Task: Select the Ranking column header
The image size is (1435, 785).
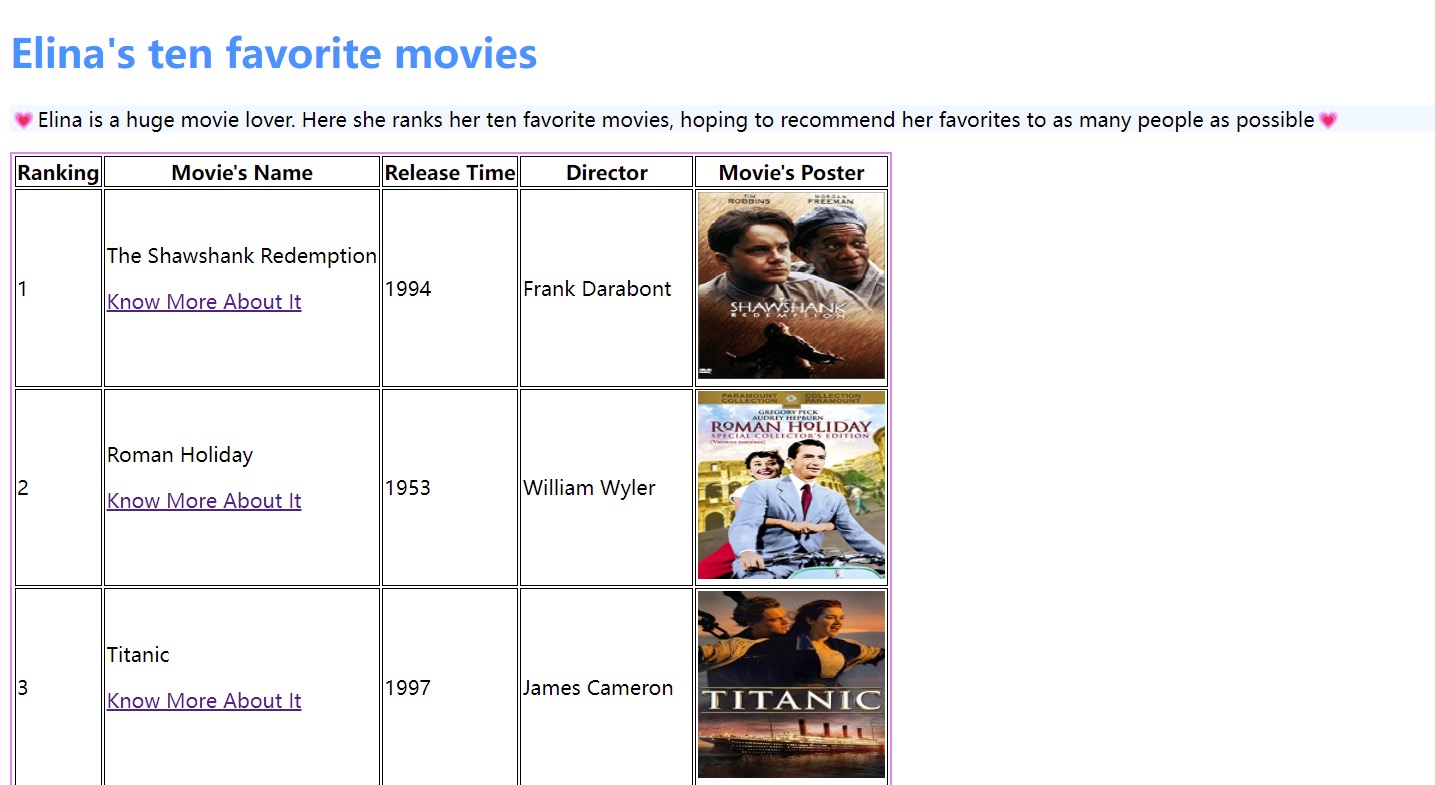Action: [x=58, y=172]
